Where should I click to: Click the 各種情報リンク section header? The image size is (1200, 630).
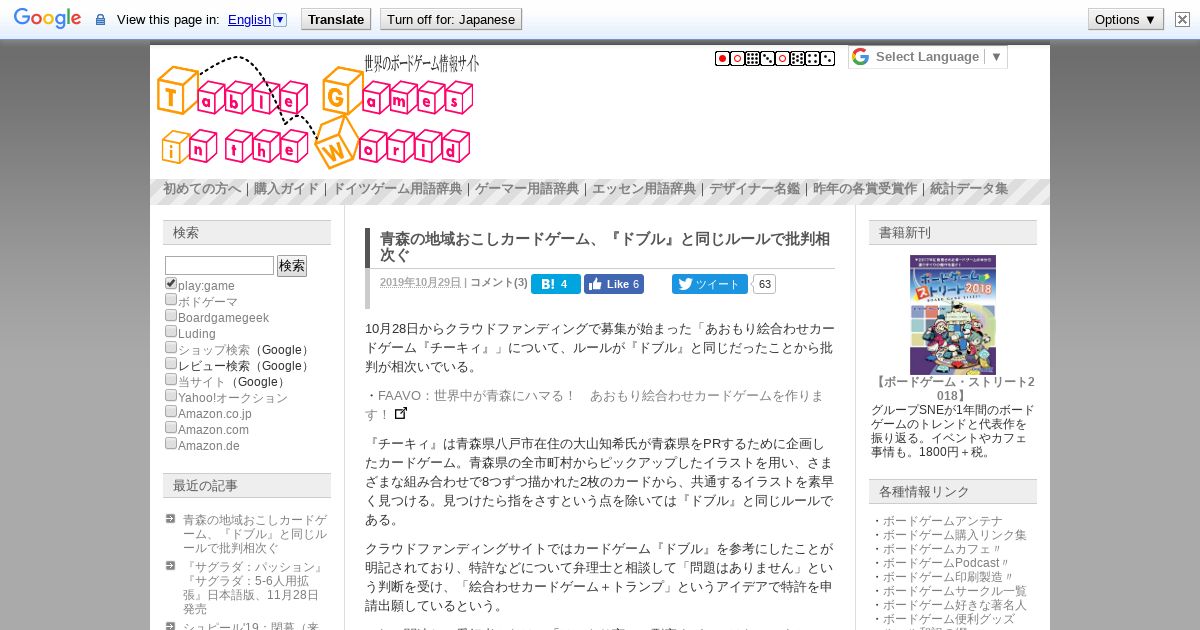pos(953,491)
